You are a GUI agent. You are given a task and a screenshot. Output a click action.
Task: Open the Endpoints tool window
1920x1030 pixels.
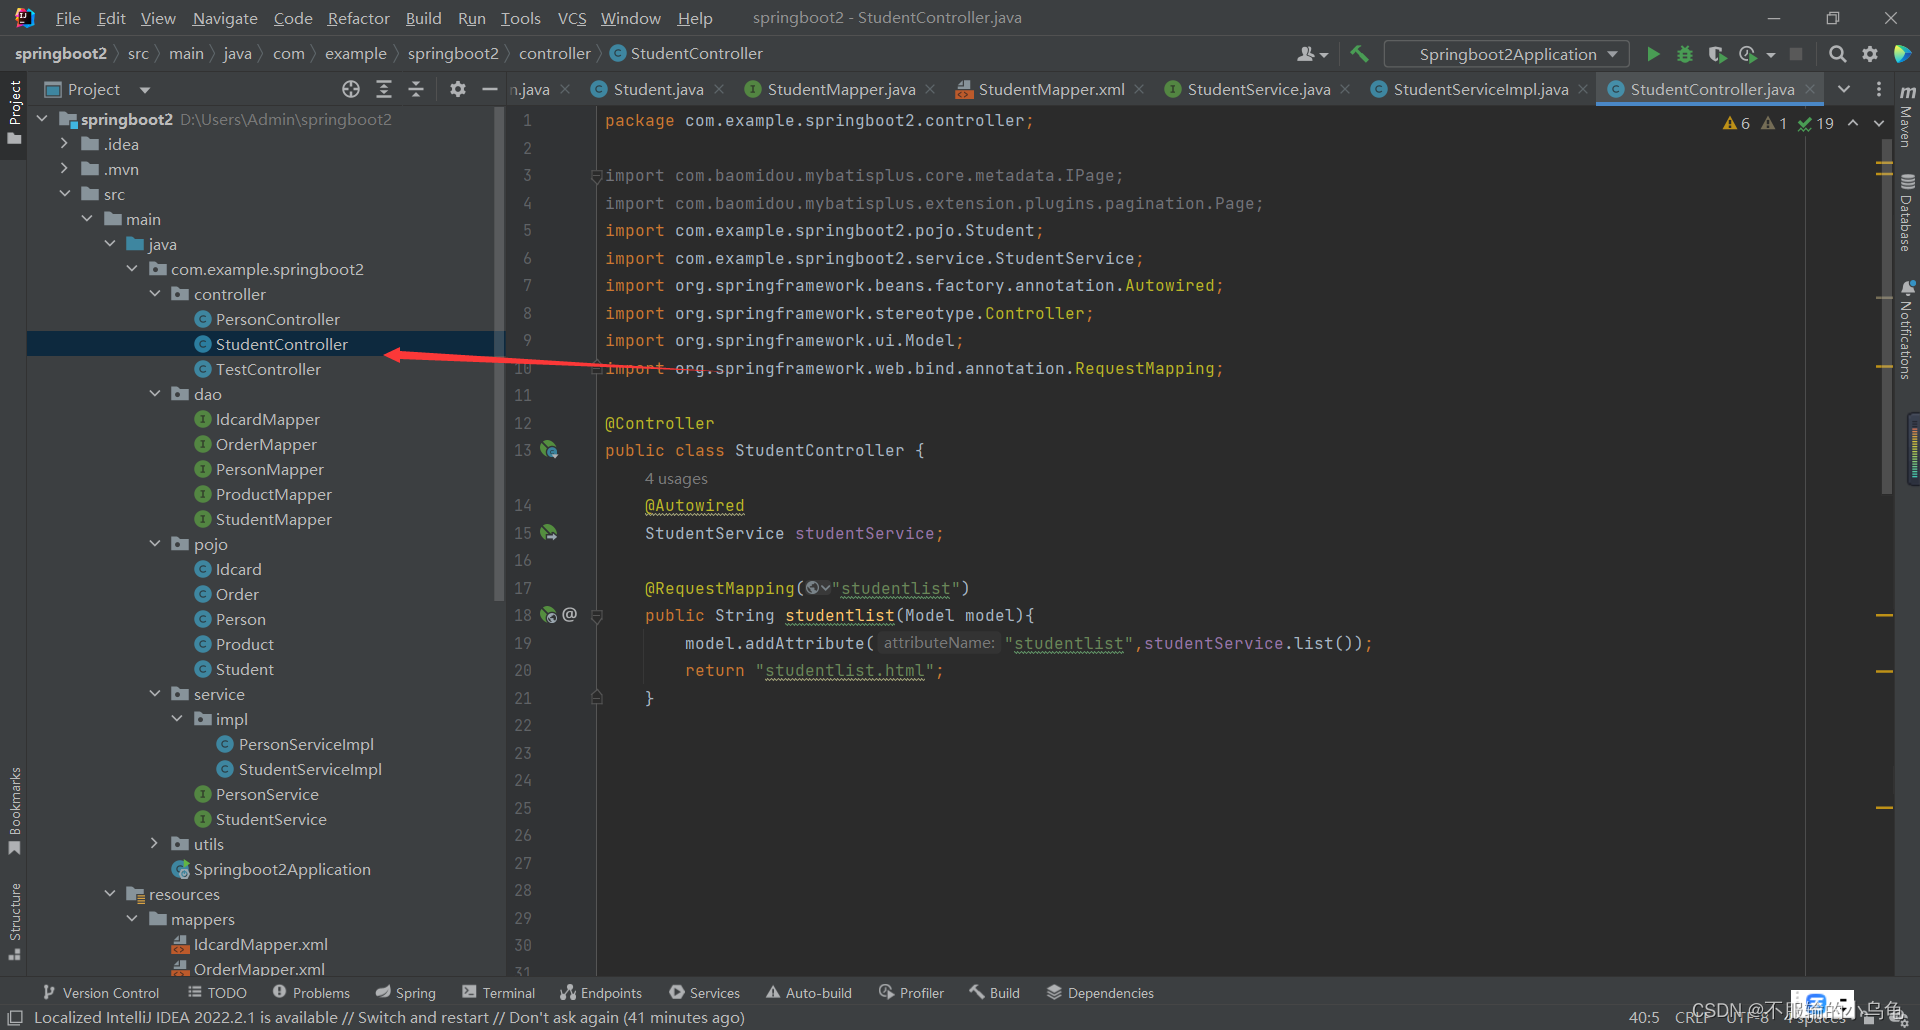601,993
